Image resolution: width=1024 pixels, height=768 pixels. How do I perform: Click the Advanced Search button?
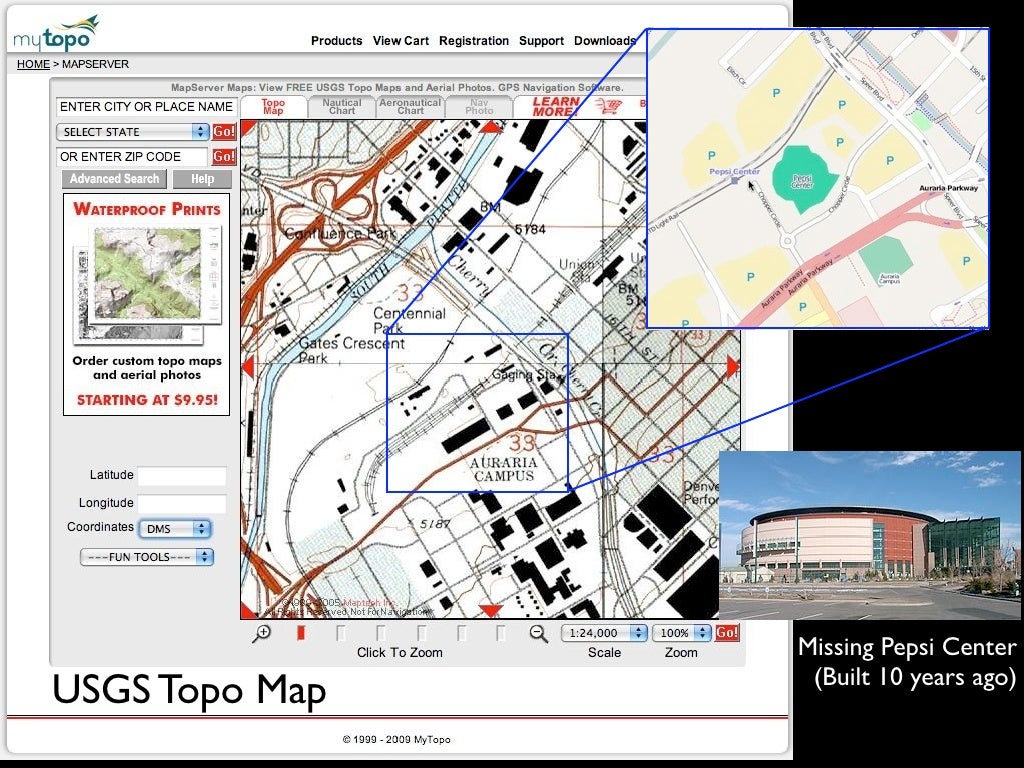pos(114,179)
